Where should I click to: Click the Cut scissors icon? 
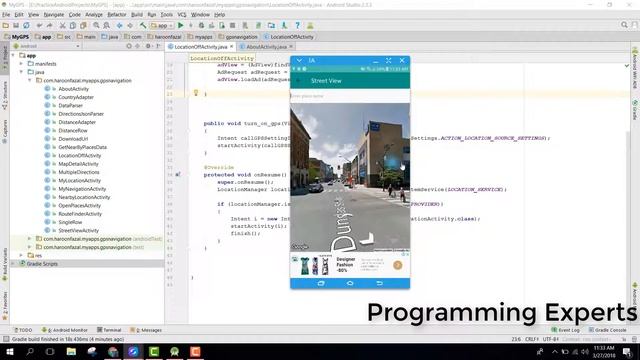pyautogui.click(x=62, y=25)
